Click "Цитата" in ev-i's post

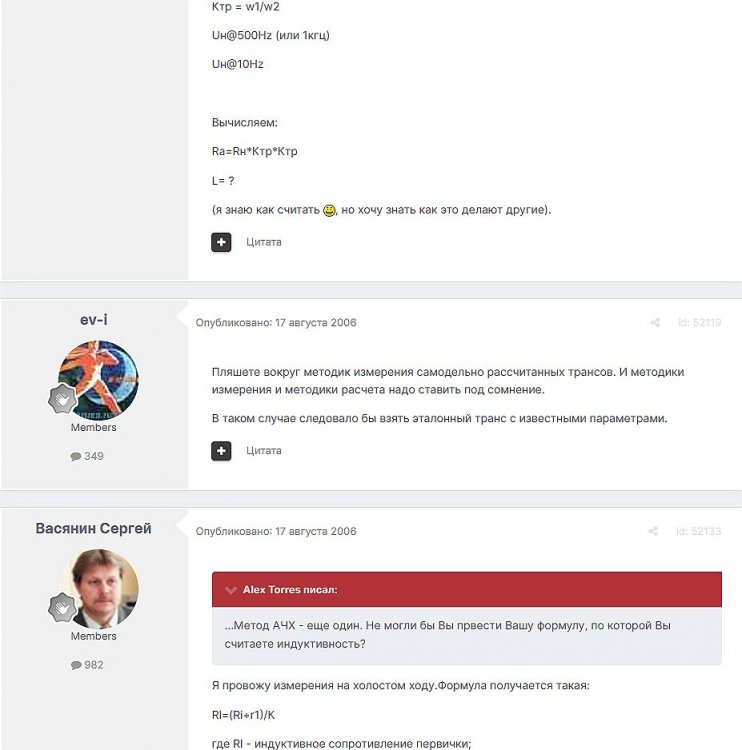click(x=264, y=451)
